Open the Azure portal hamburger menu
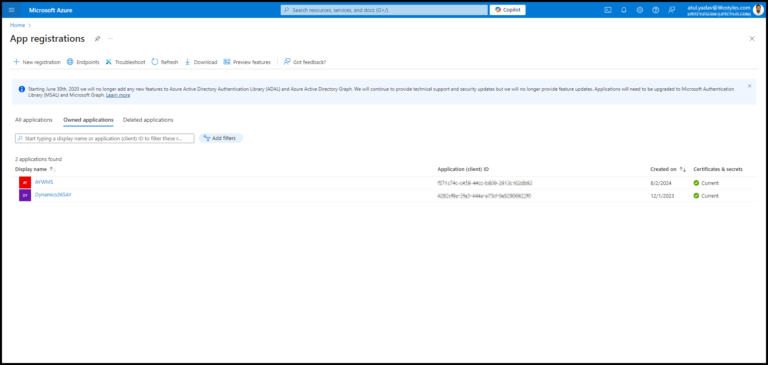The width and height of the screenshot is (768, 365). (12, 10)
